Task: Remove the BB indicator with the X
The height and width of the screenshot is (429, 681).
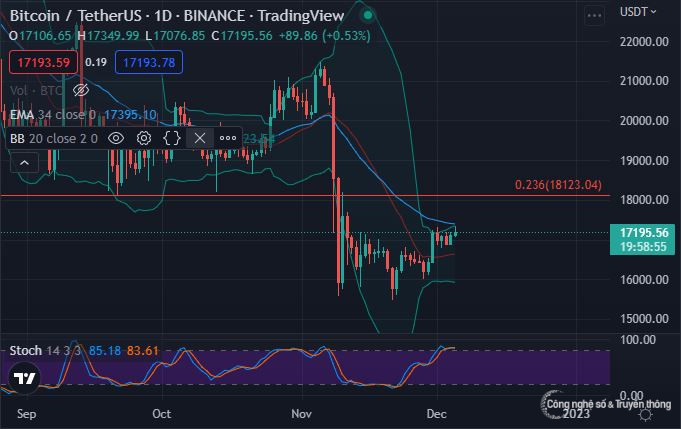Action: [200, 138]
